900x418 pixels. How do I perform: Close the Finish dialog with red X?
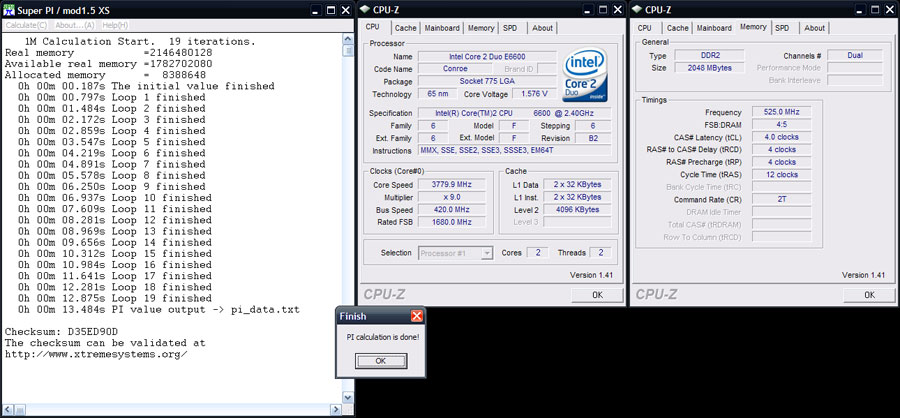417,316
